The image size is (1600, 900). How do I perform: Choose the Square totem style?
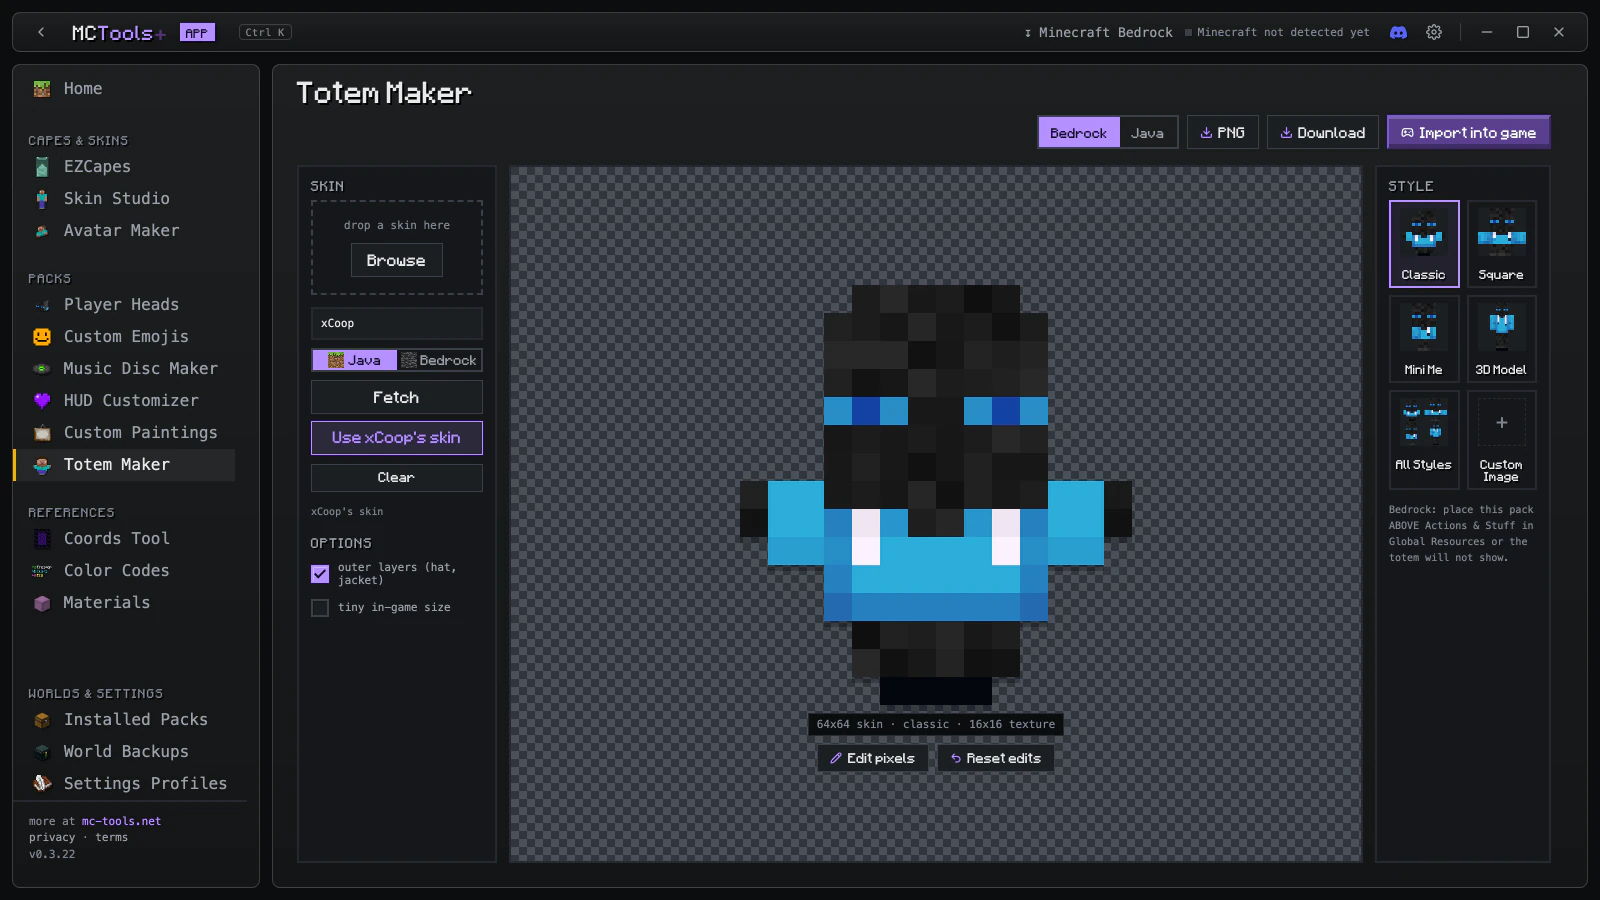click(1501, 244)
